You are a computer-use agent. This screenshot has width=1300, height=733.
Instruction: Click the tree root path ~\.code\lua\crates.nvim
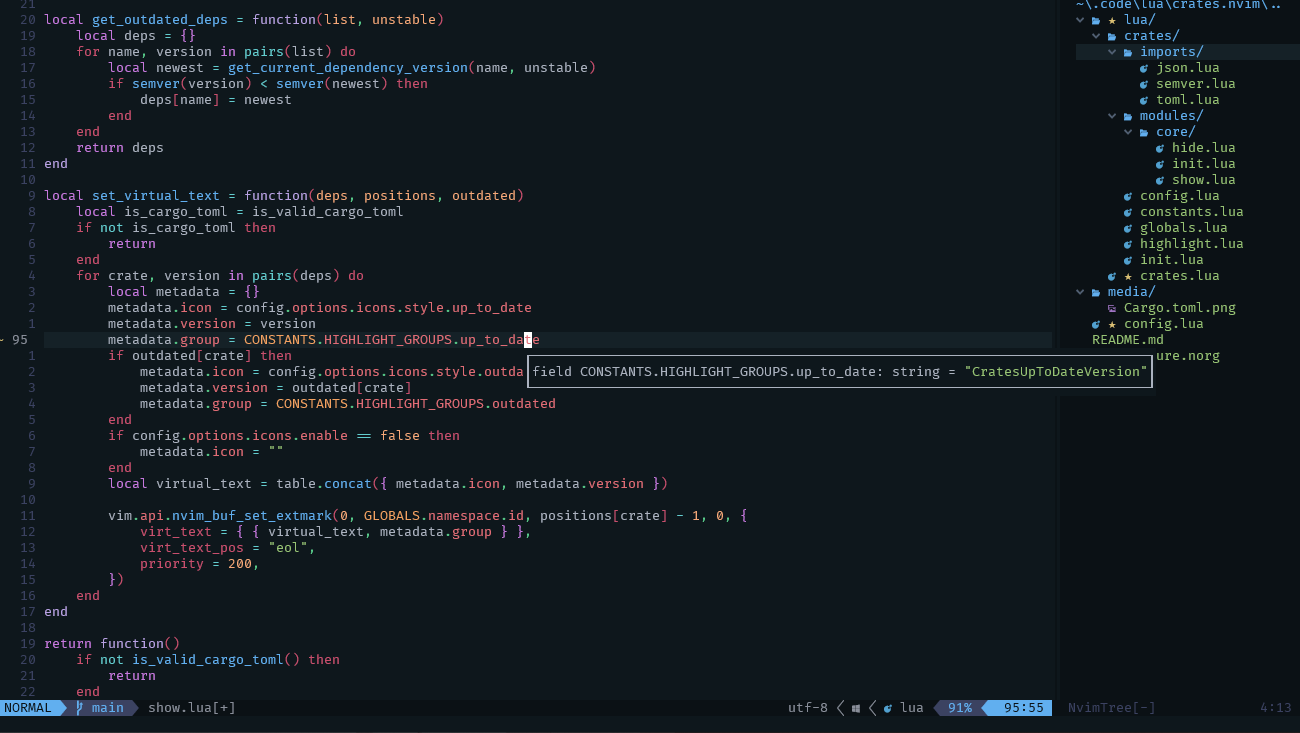1178,5
